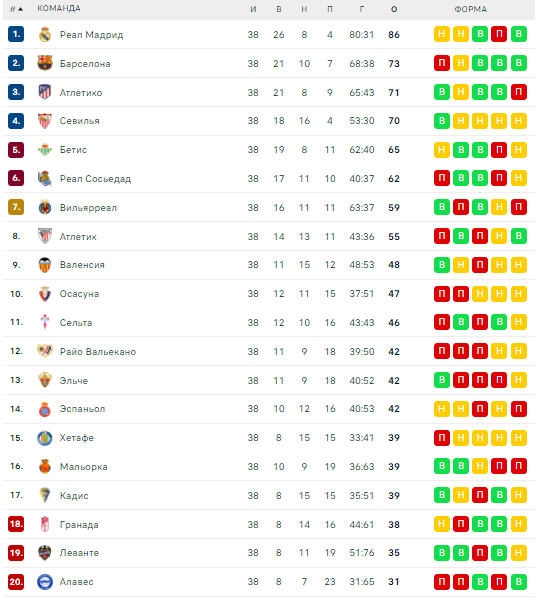Click the Г goals column header
Screen dimensions: 537x599
361,9
